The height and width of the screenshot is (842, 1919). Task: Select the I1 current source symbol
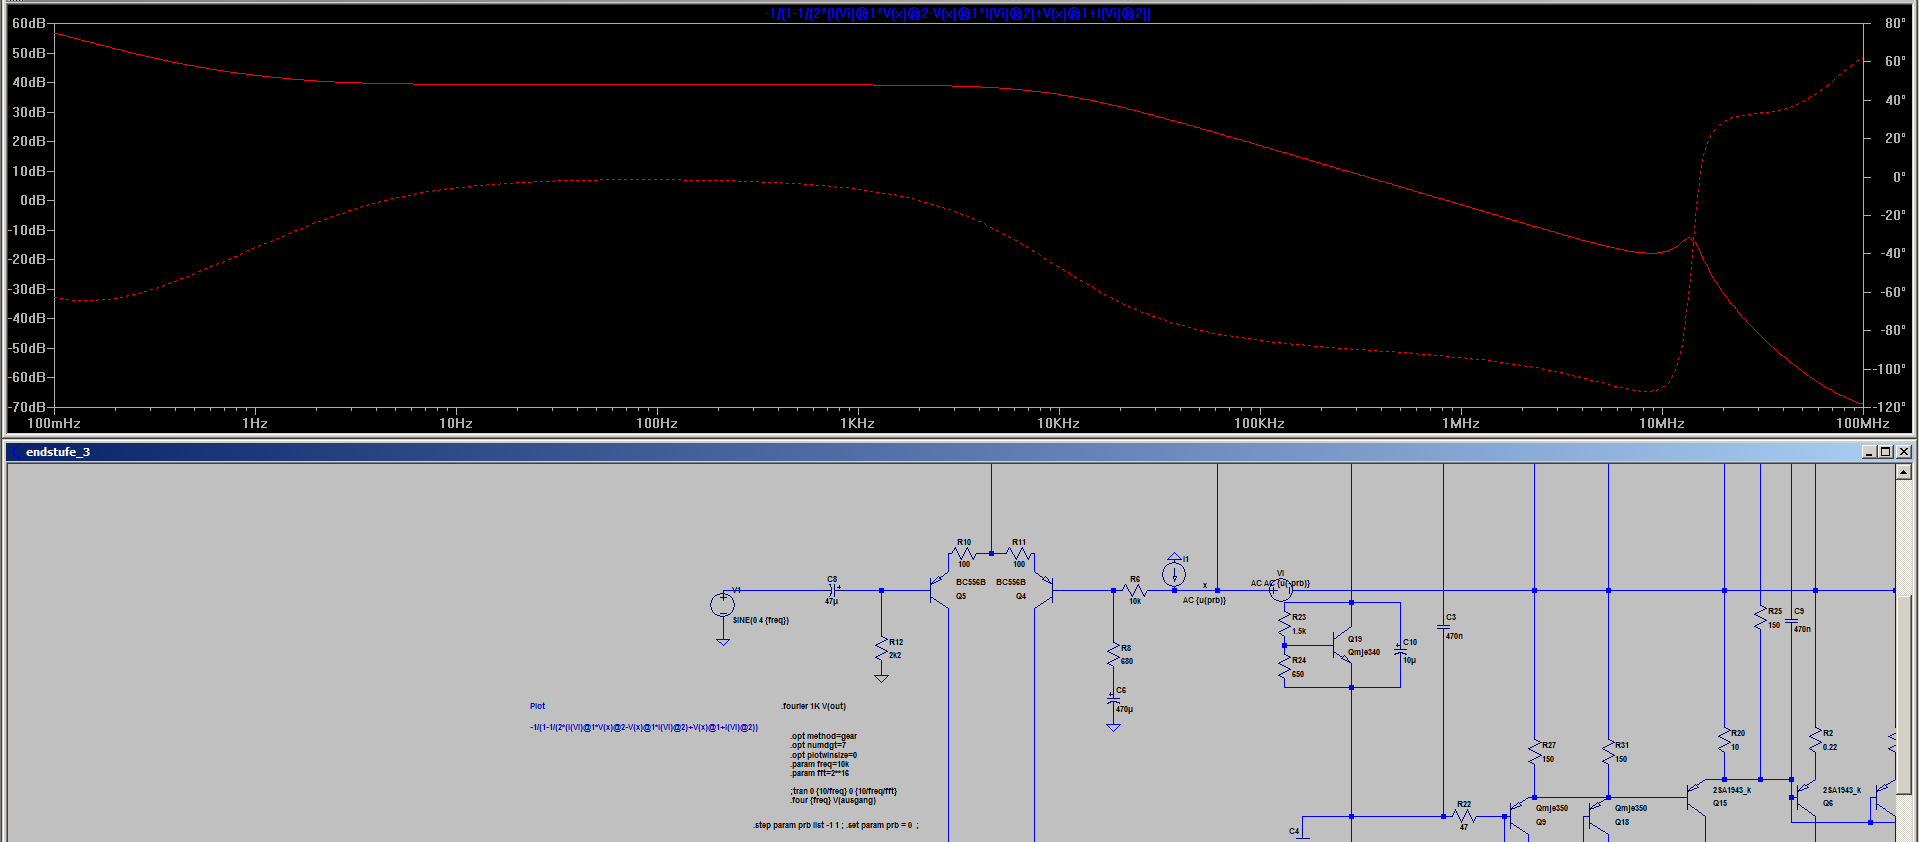[1174, 574]
